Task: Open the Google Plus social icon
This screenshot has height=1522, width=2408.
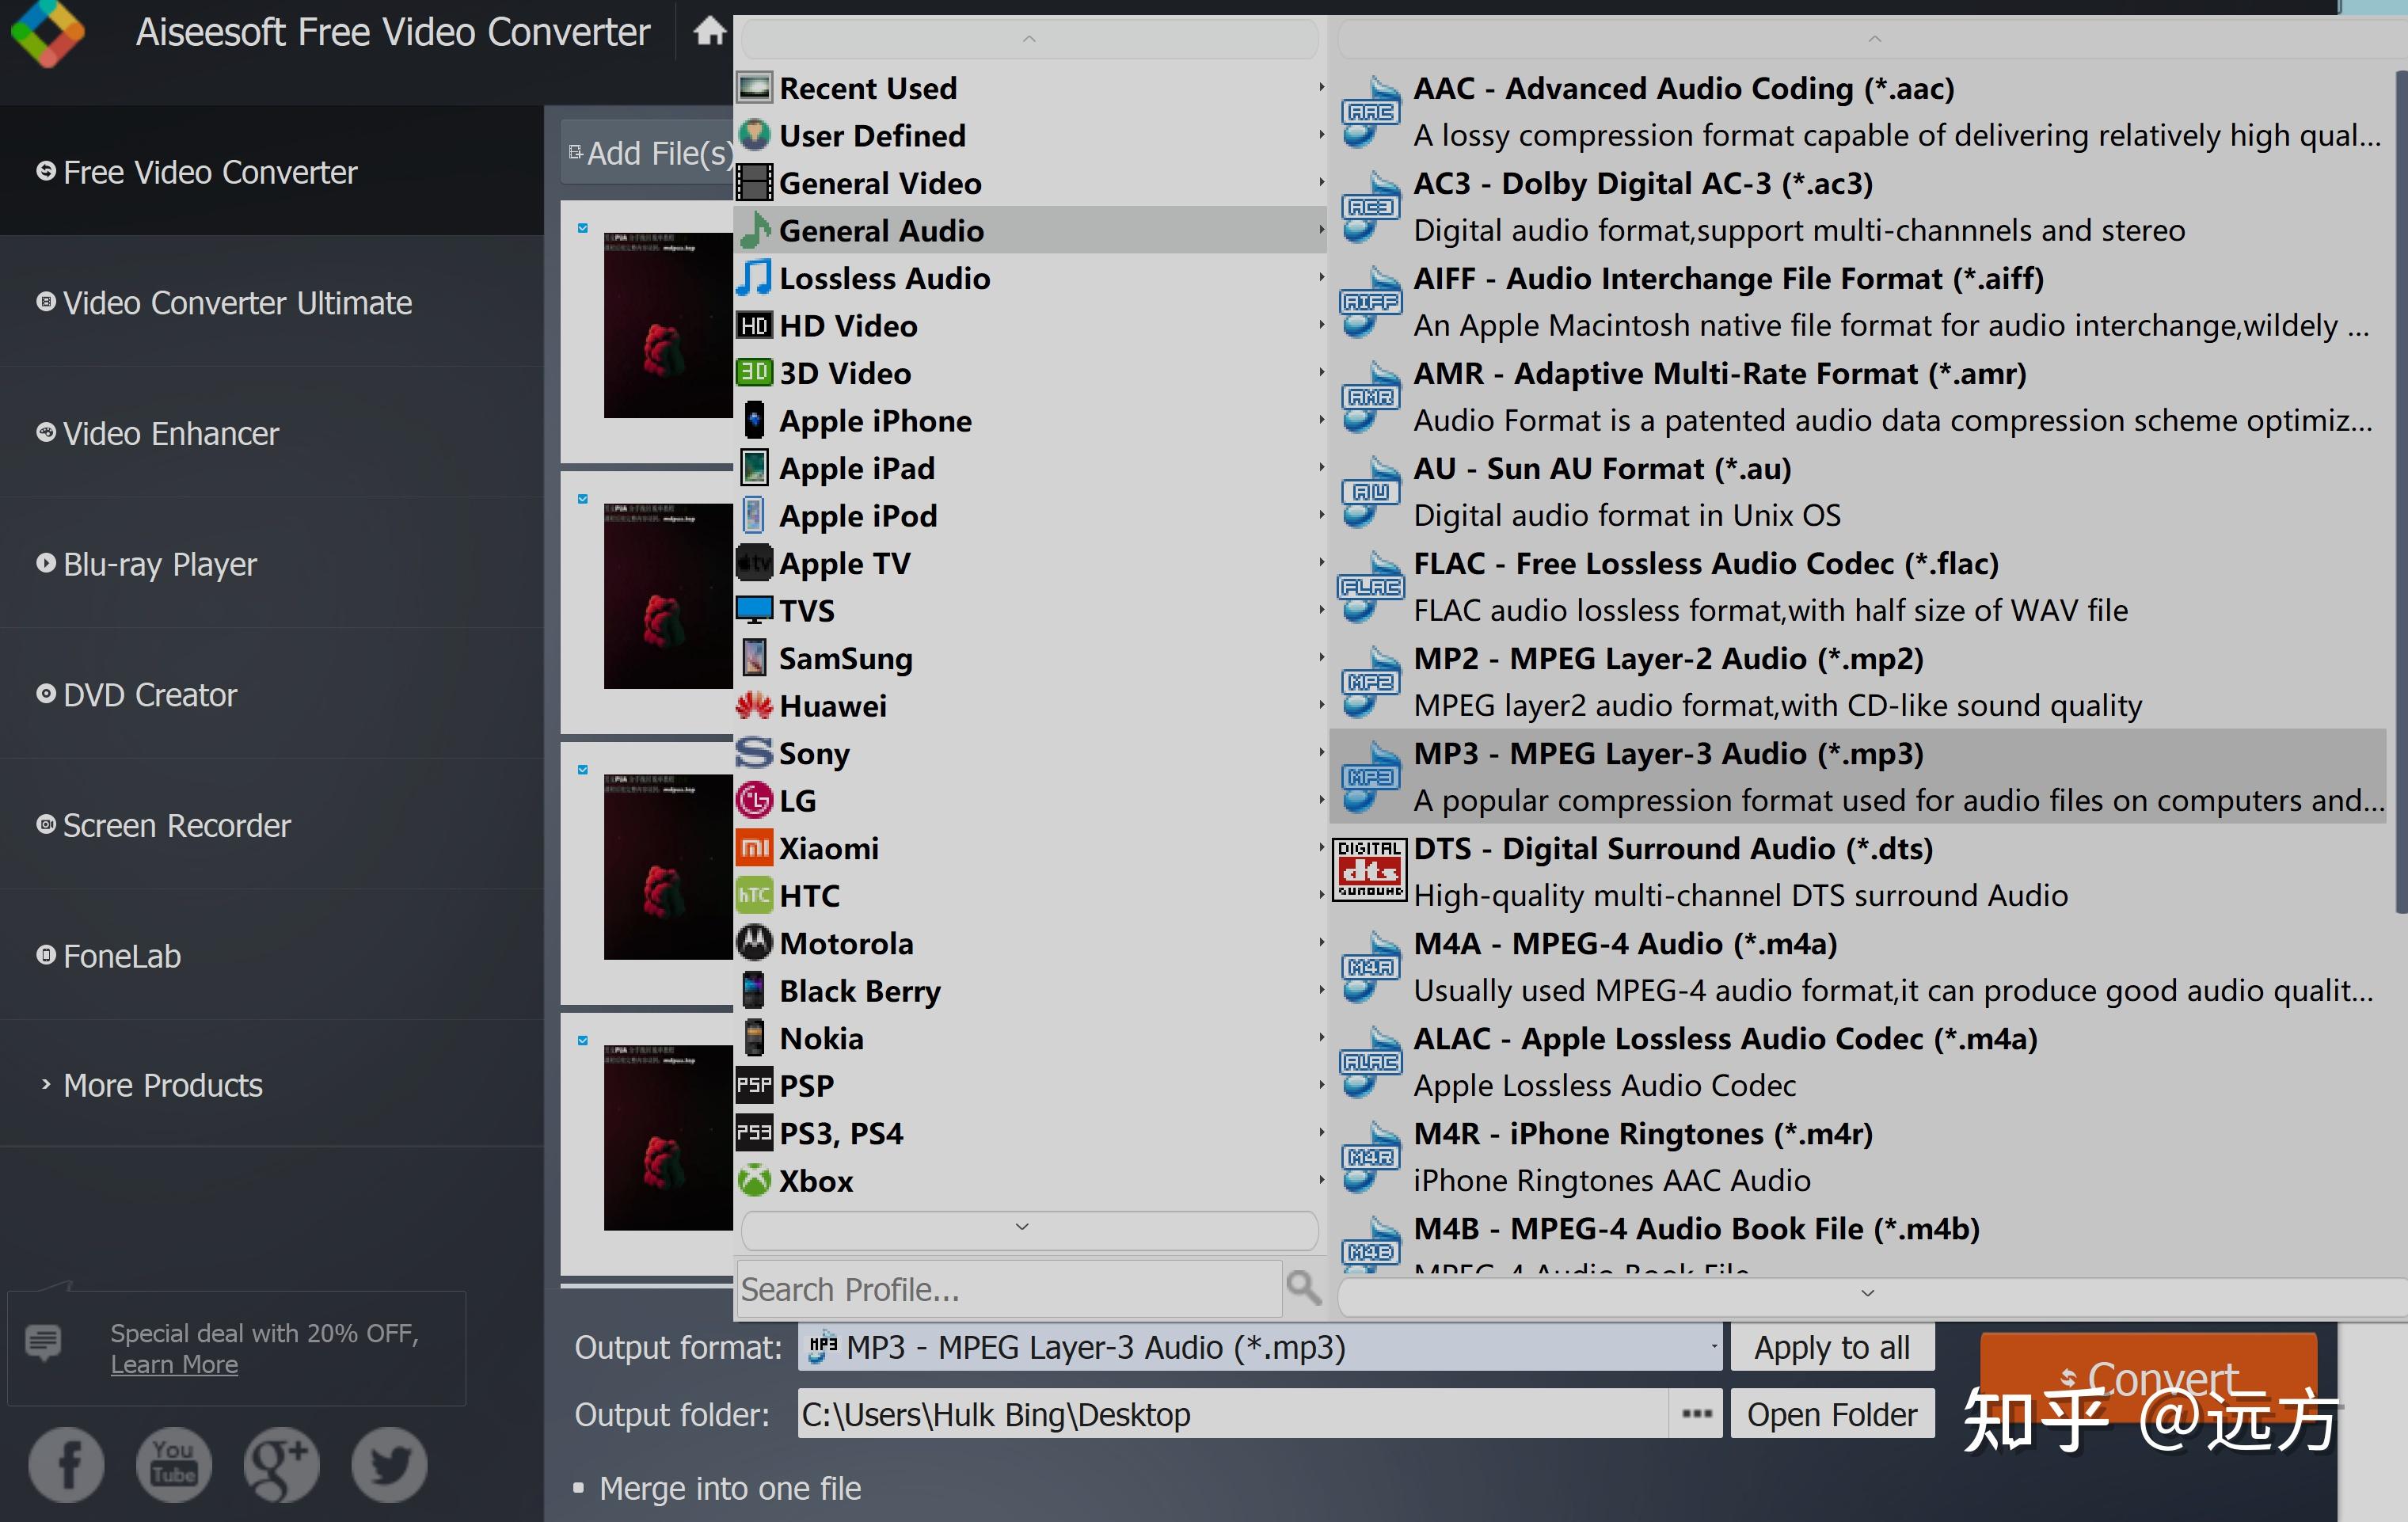Action: [281, 1464]
